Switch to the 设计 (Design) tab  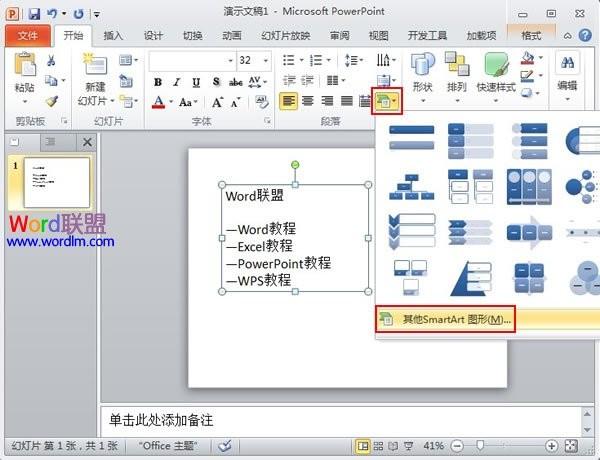(x=153, y=36)
